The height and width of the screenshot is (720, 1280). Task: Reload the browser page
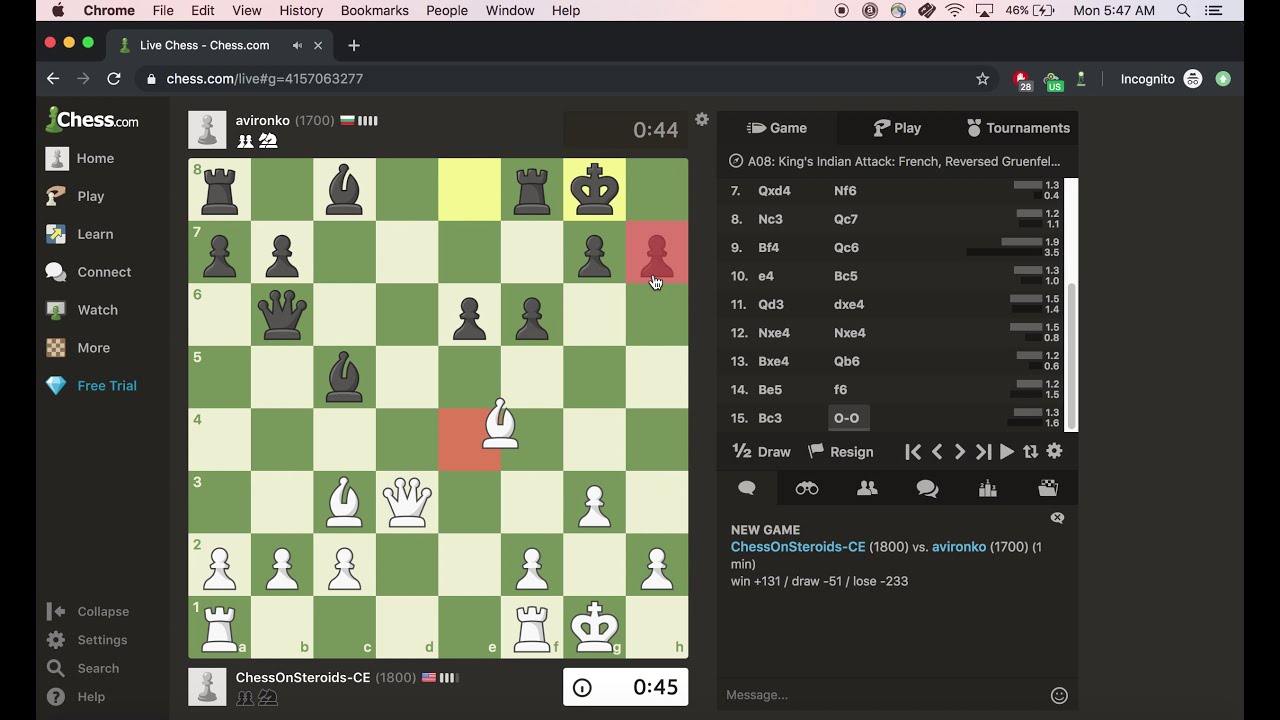tap(114, 78)
